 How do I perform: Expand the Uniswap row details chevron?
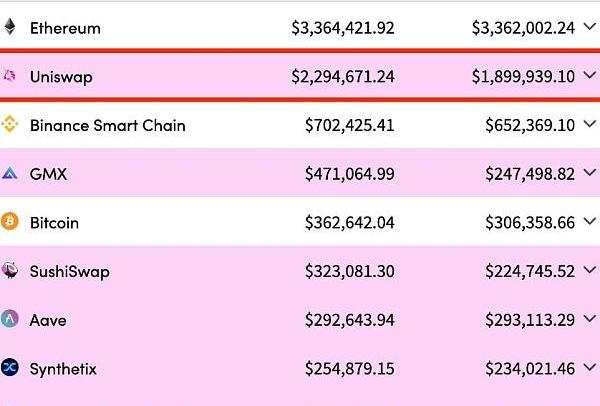[589, 76]
